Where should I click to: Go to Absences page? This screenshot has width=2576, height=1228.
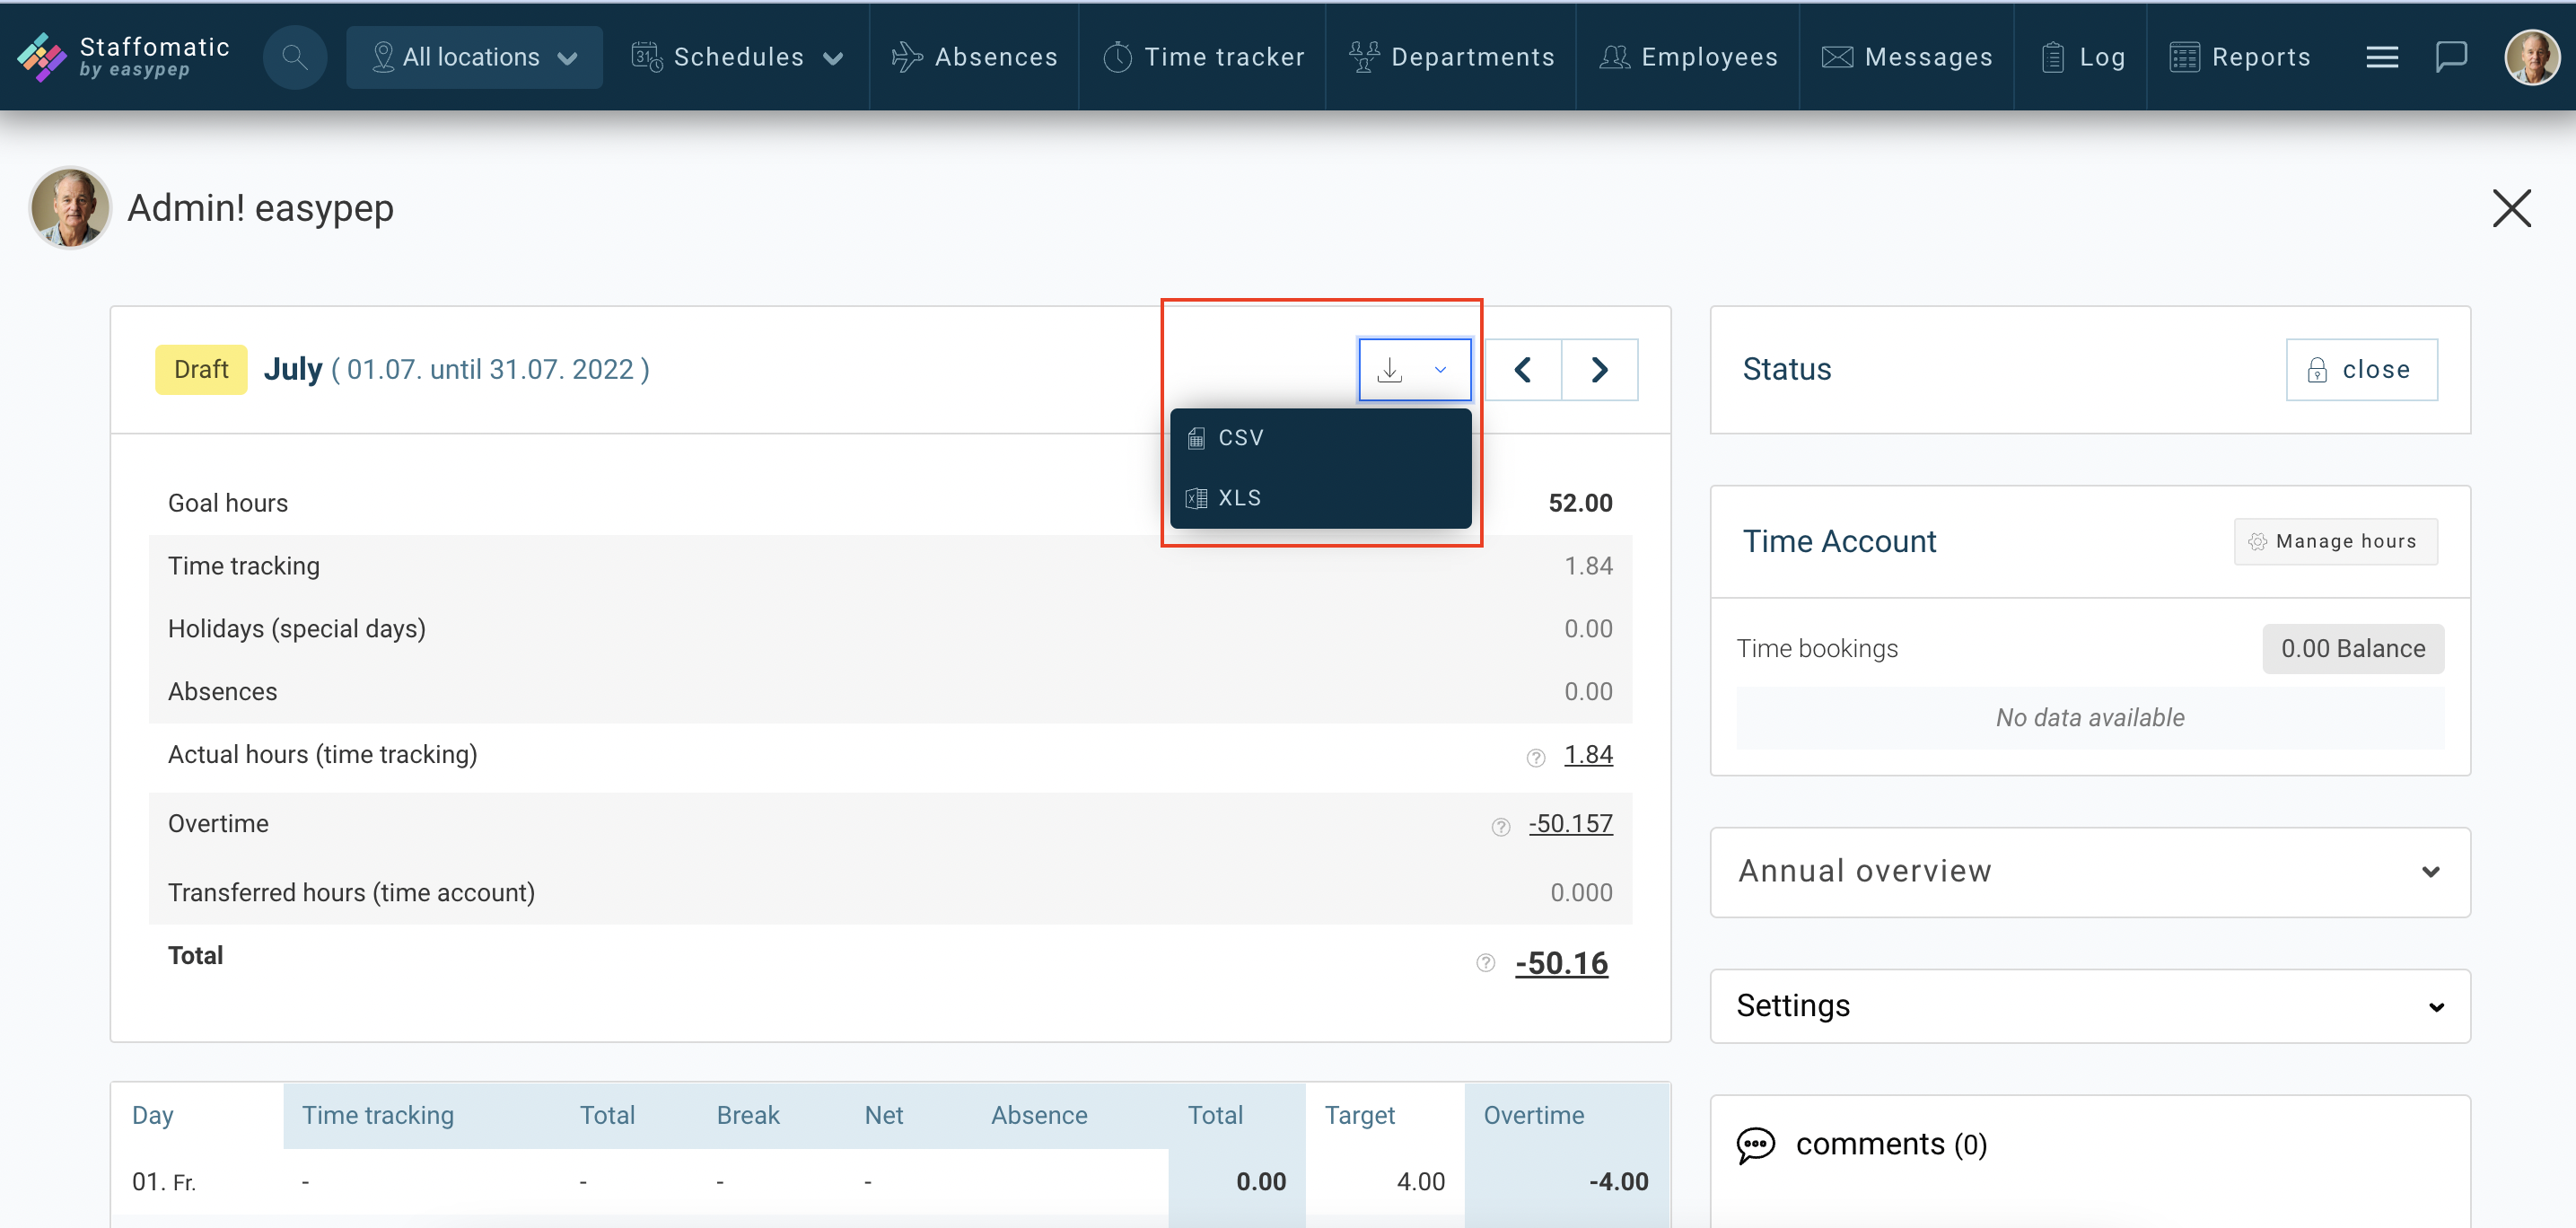pos(974,57)
